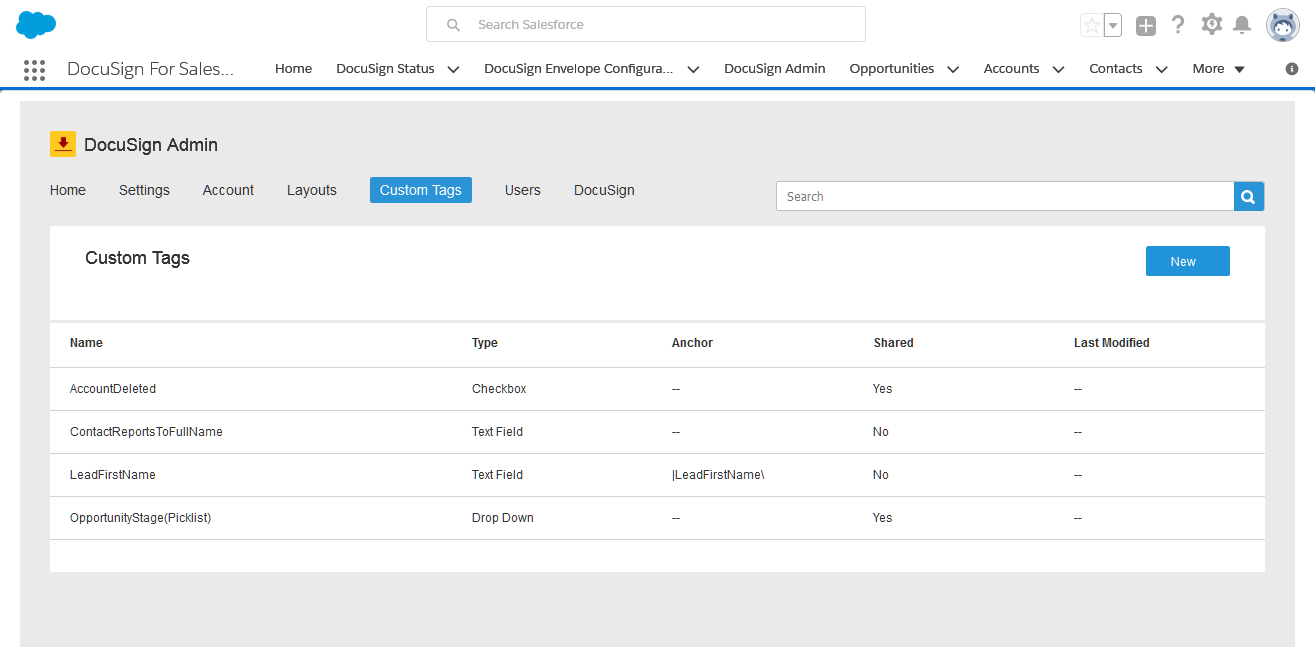
Task: Expand the DocuSign Status tab chevron
Action: (453, 69)
